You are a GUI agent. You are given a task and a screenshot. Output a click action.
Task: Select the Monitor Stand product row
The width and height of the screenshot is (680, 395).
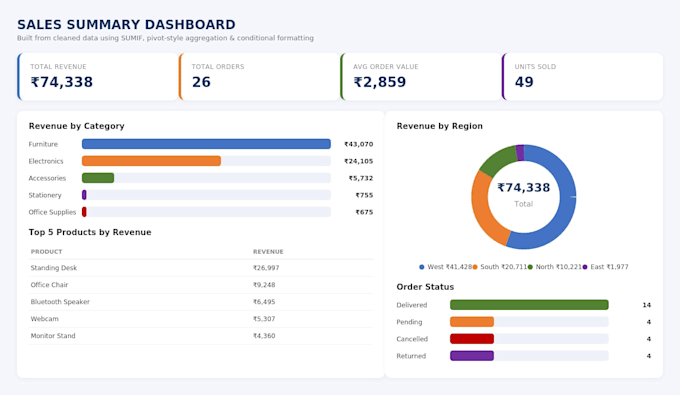click(201, 336)
